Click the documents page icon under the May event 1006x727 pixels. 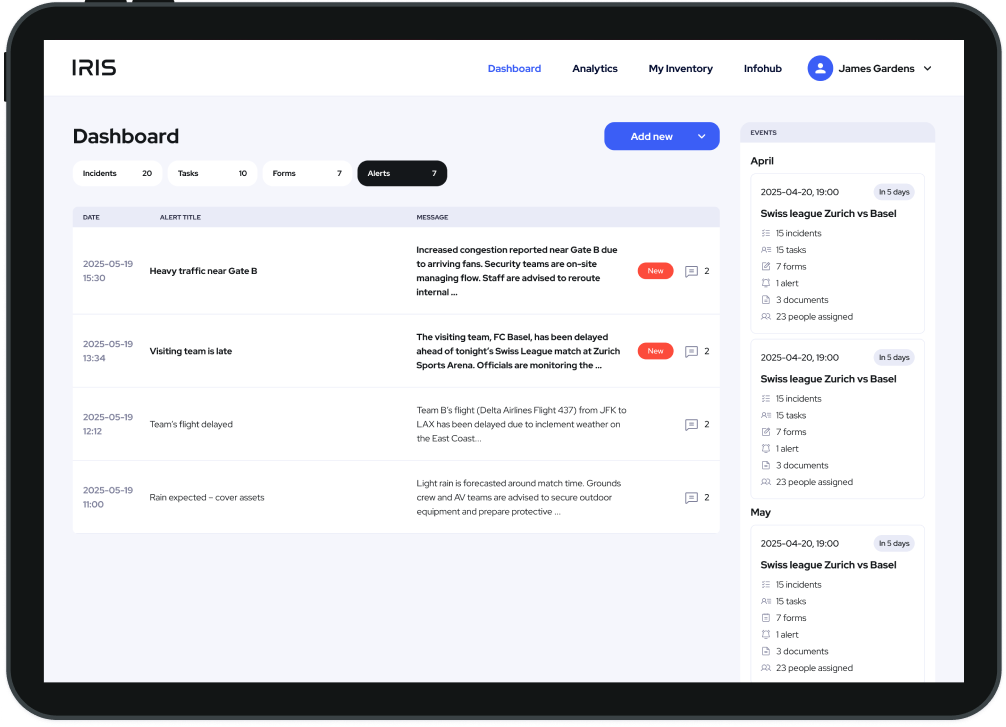764,651
